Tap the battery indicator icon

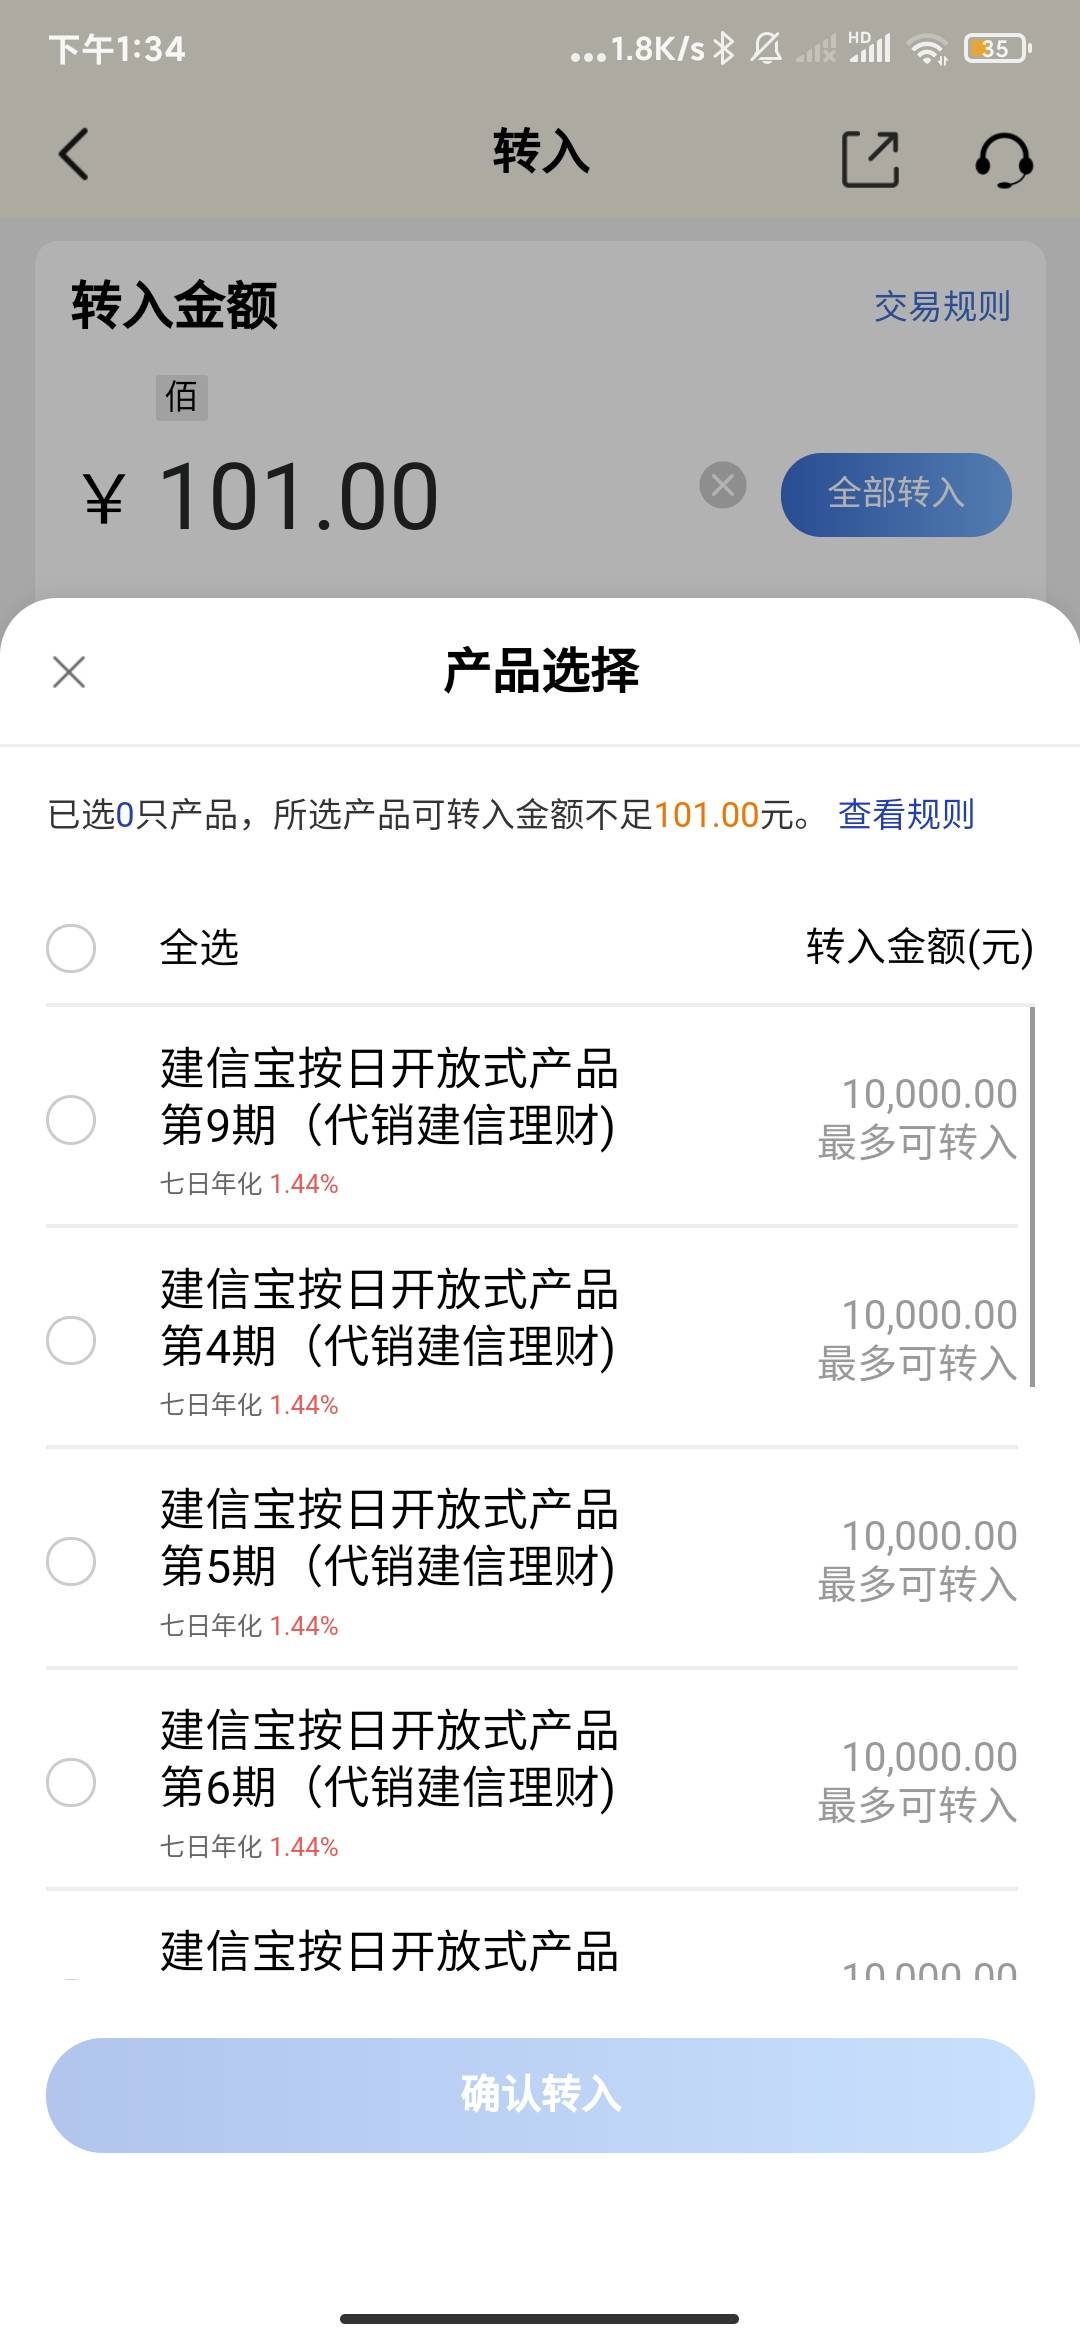997,48
